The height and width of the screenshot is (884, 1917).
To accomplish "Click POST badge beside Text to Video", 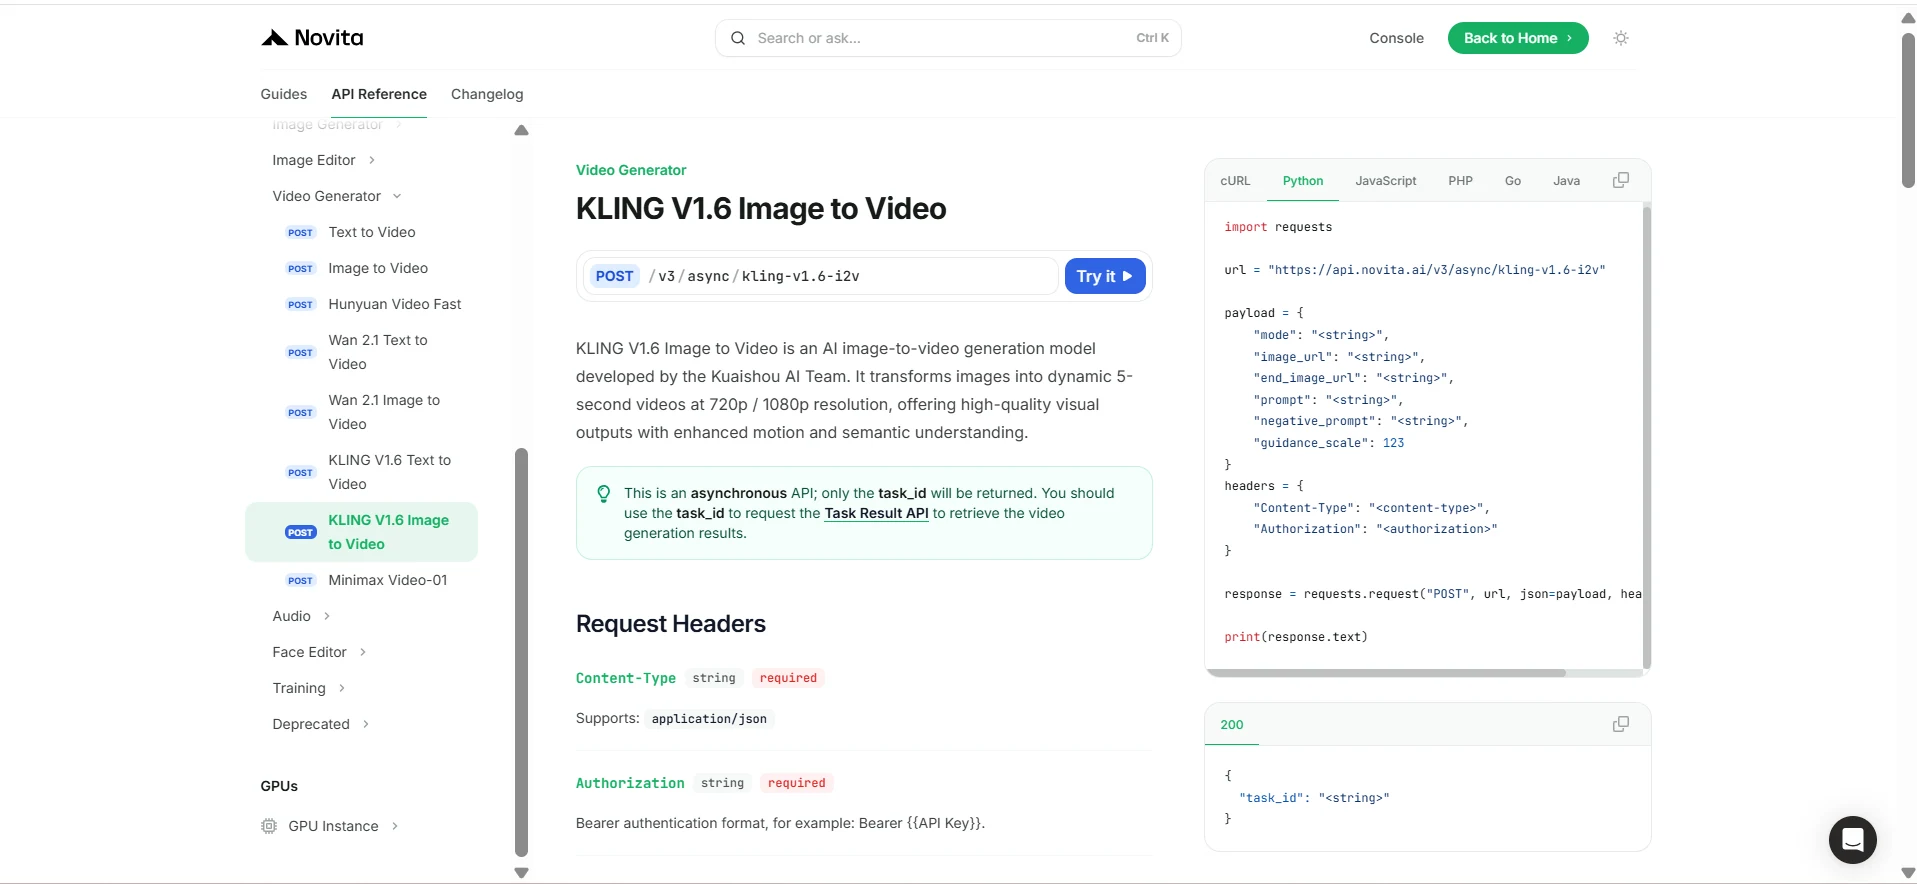I will tap(300, 232).
